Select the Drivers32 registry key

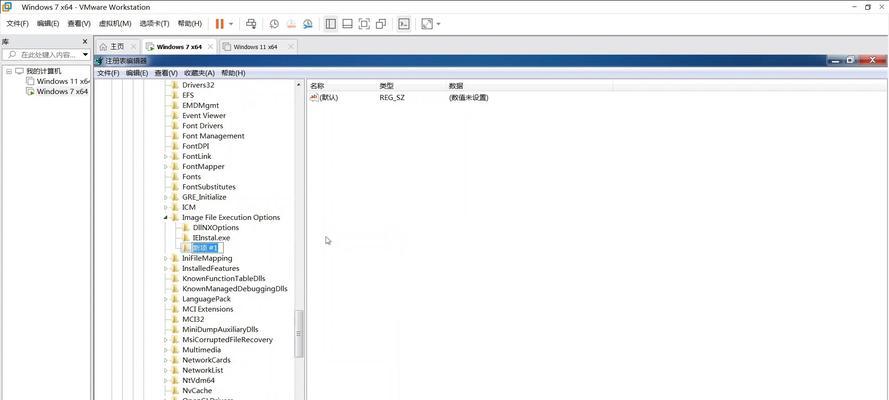click(x=198, y=85)
